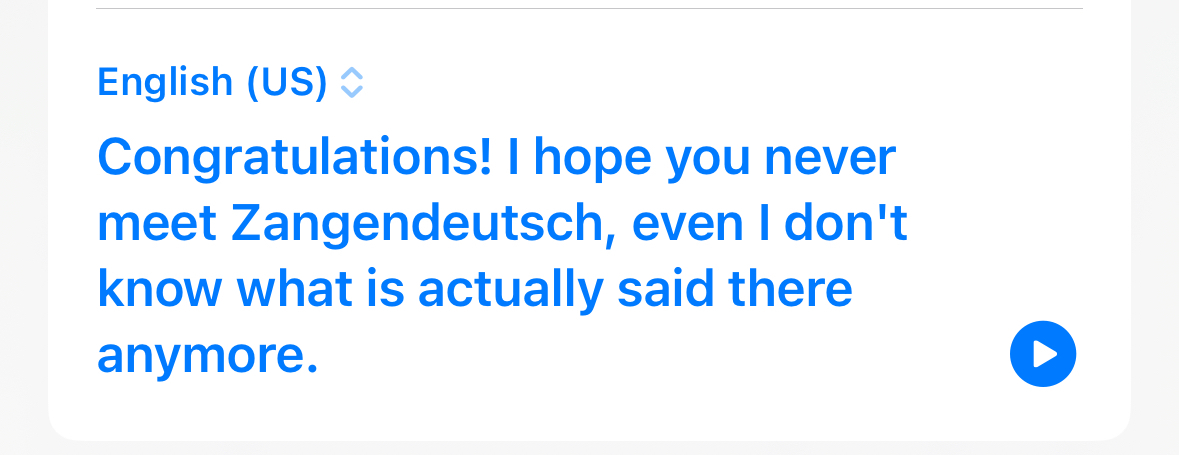Click the word "don't" in the translated text
This screenshot has height=455, width=1179.
tap(846, 223)
